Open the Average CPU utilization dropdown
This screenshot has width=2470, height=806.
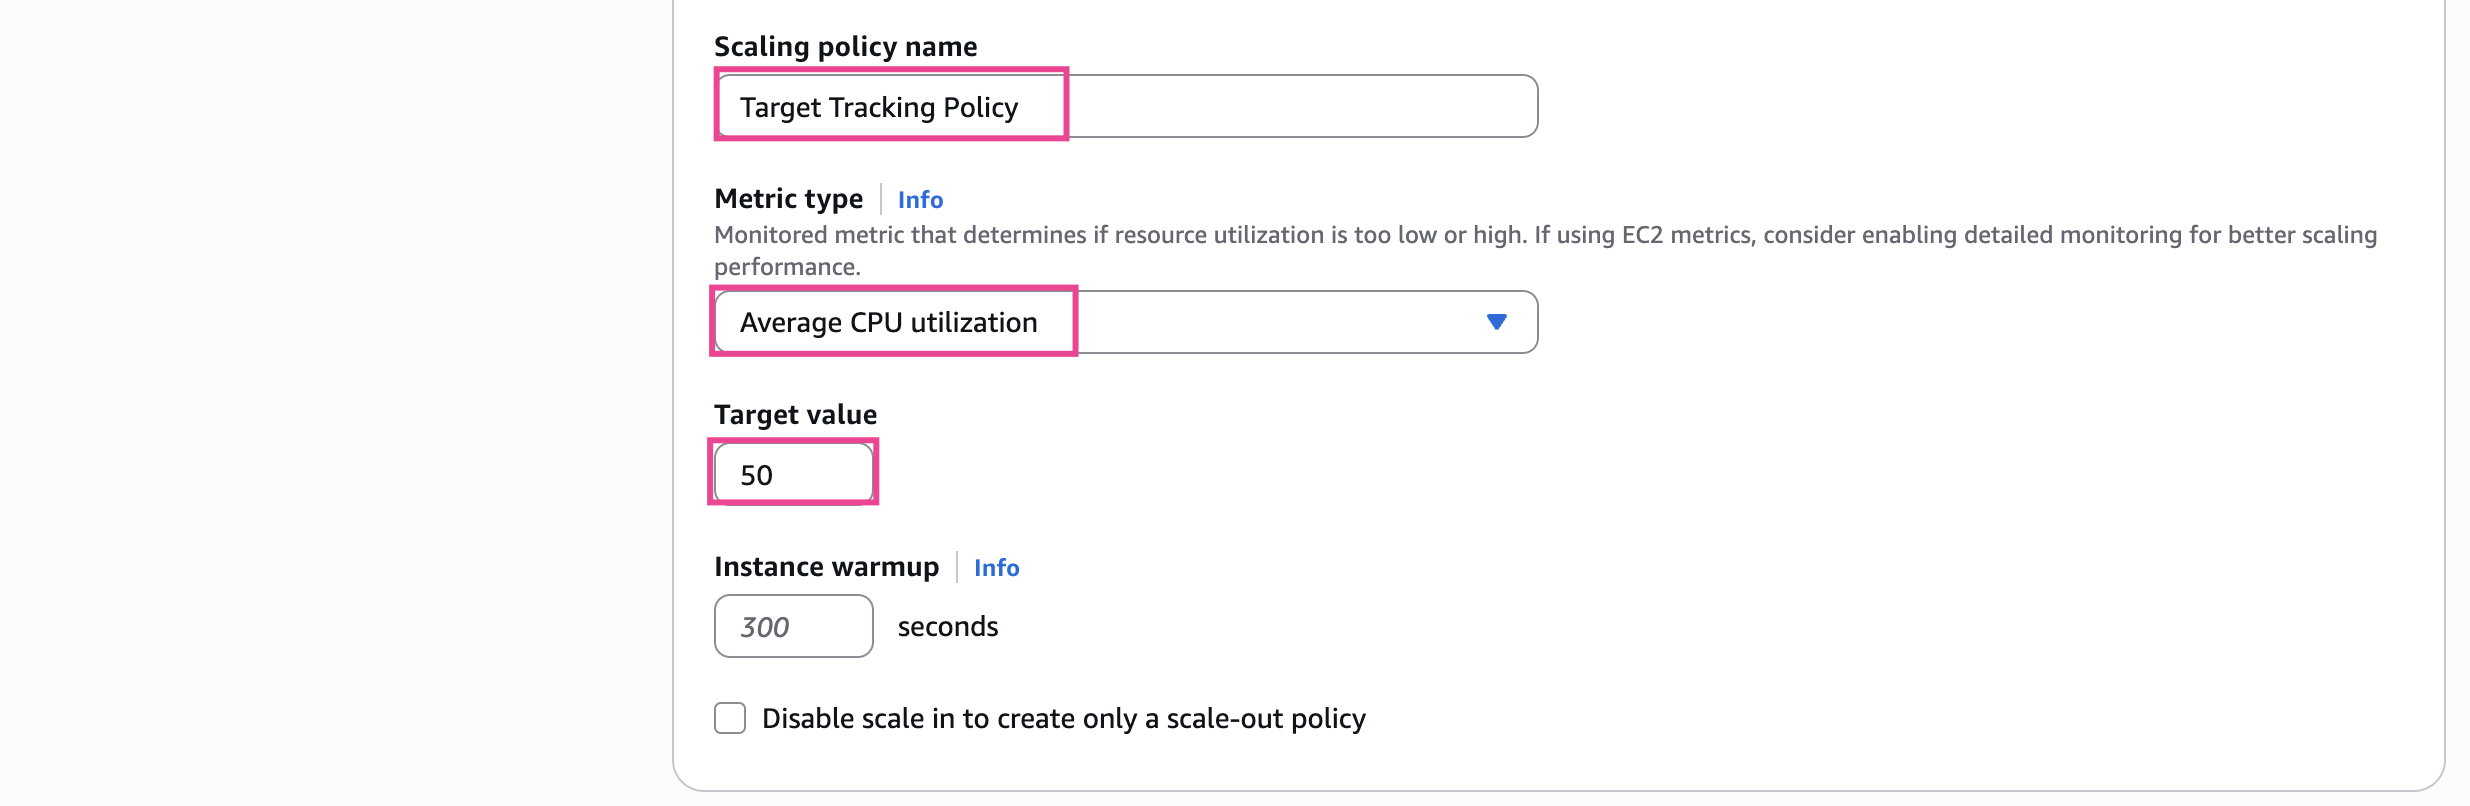[1125, 322]
